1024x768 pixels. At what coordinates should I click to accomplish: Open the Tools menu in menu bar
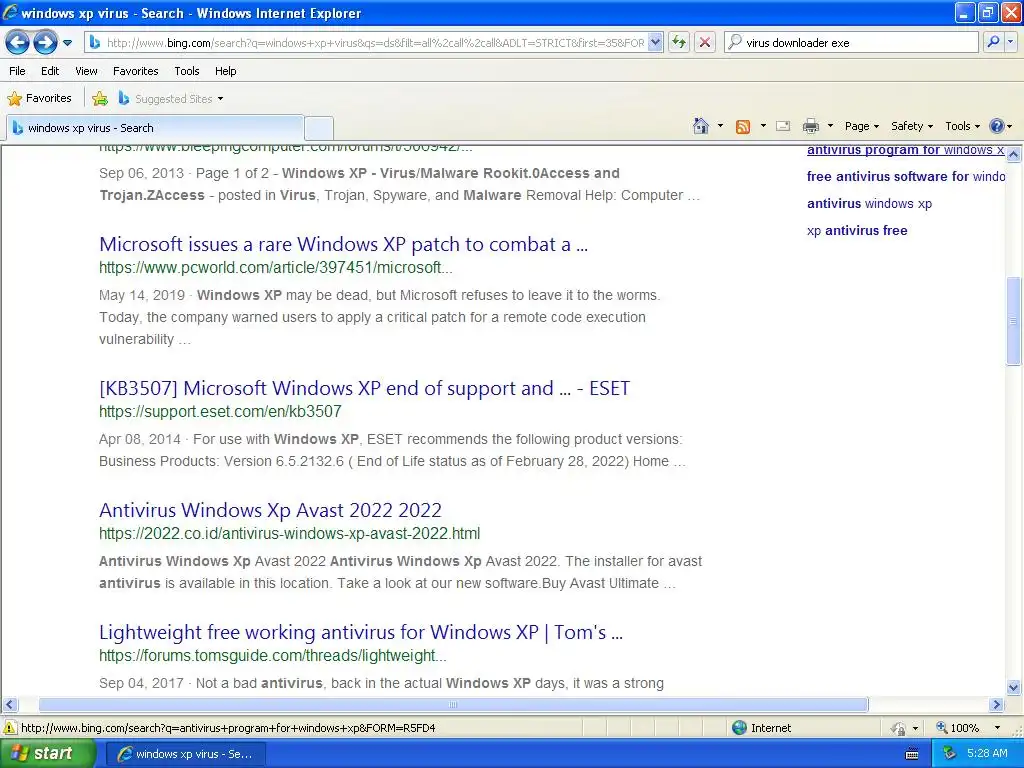click(x=187, y=71)
